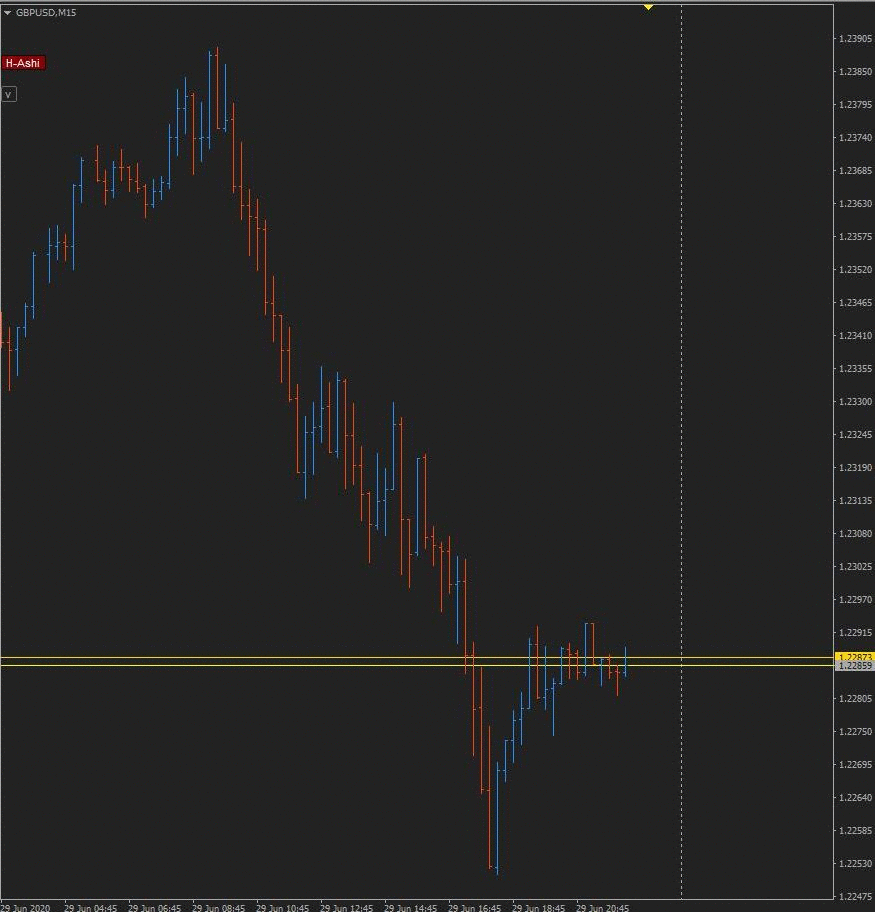Click the 1.23300 price scale label
The height and width of the screenshot is (912, 875).
pos(854,401)
